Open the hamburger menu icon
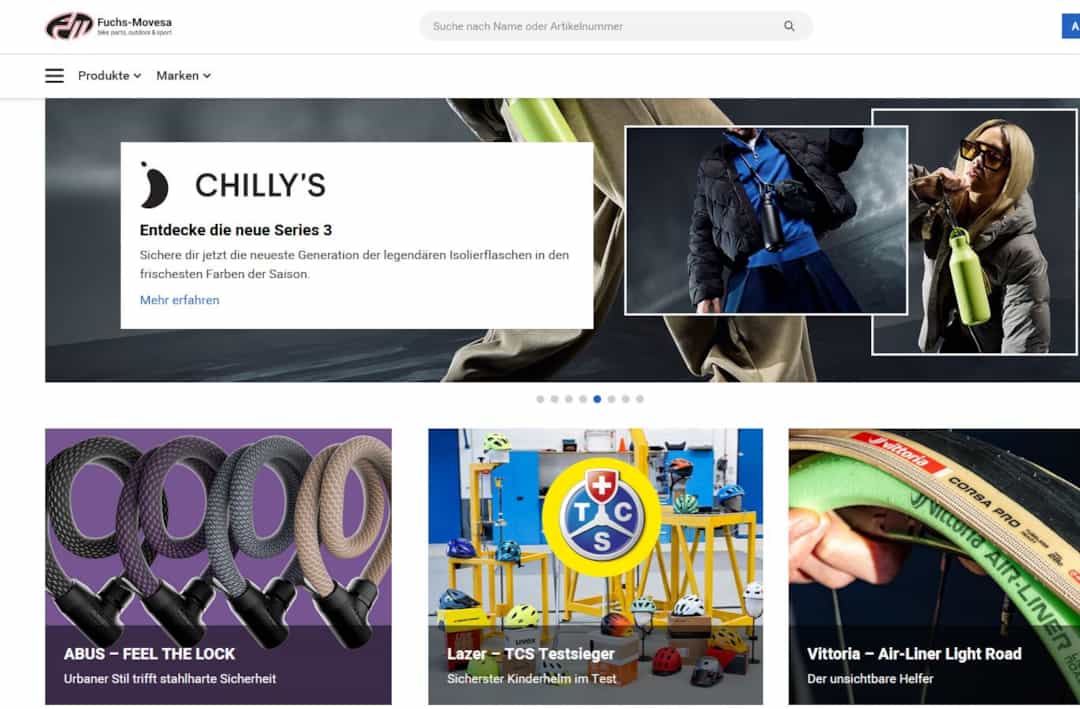The height and width of the screenshot is (709, 1080). click(54, 76)
